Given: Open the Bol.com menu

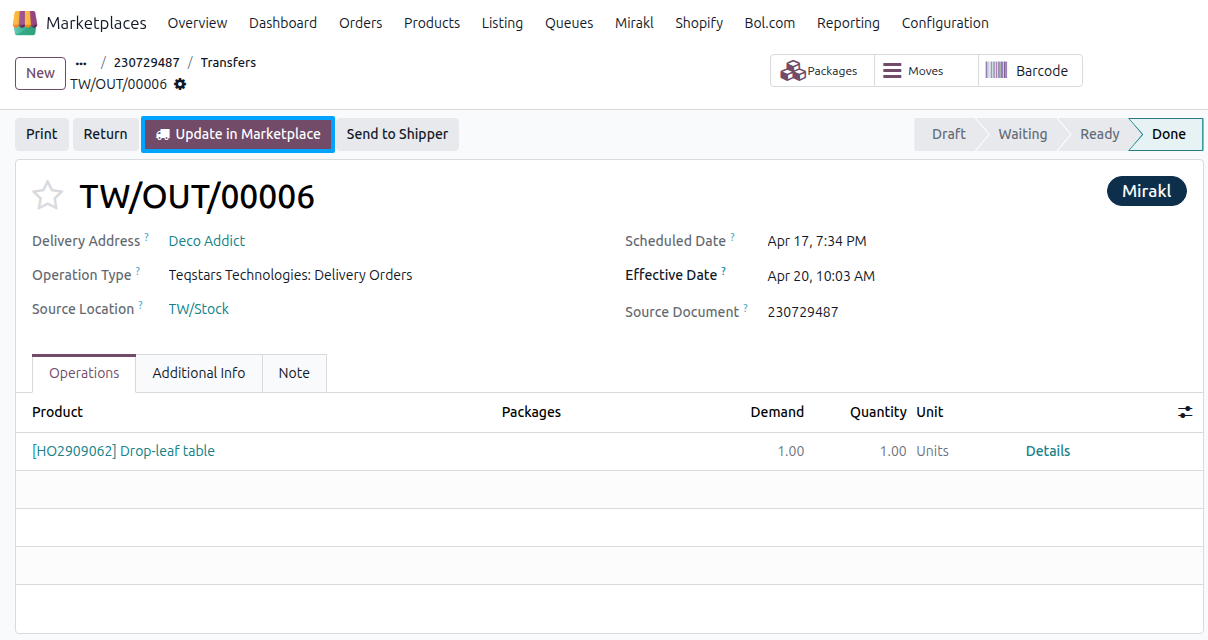Looking at the screenshot, I should click(x=770, y=22).
